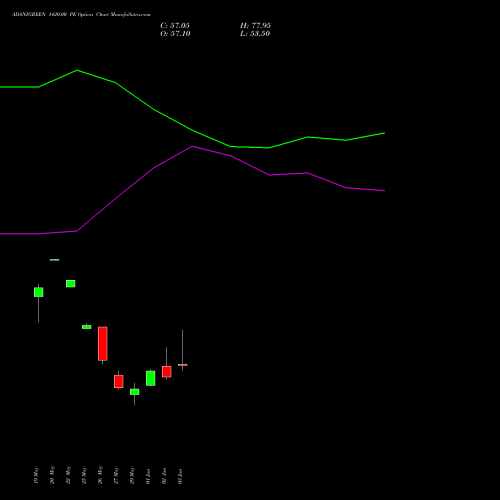Click the high value H: 77.95
This screenshot has height=500, width=500.
click(255, 26)
